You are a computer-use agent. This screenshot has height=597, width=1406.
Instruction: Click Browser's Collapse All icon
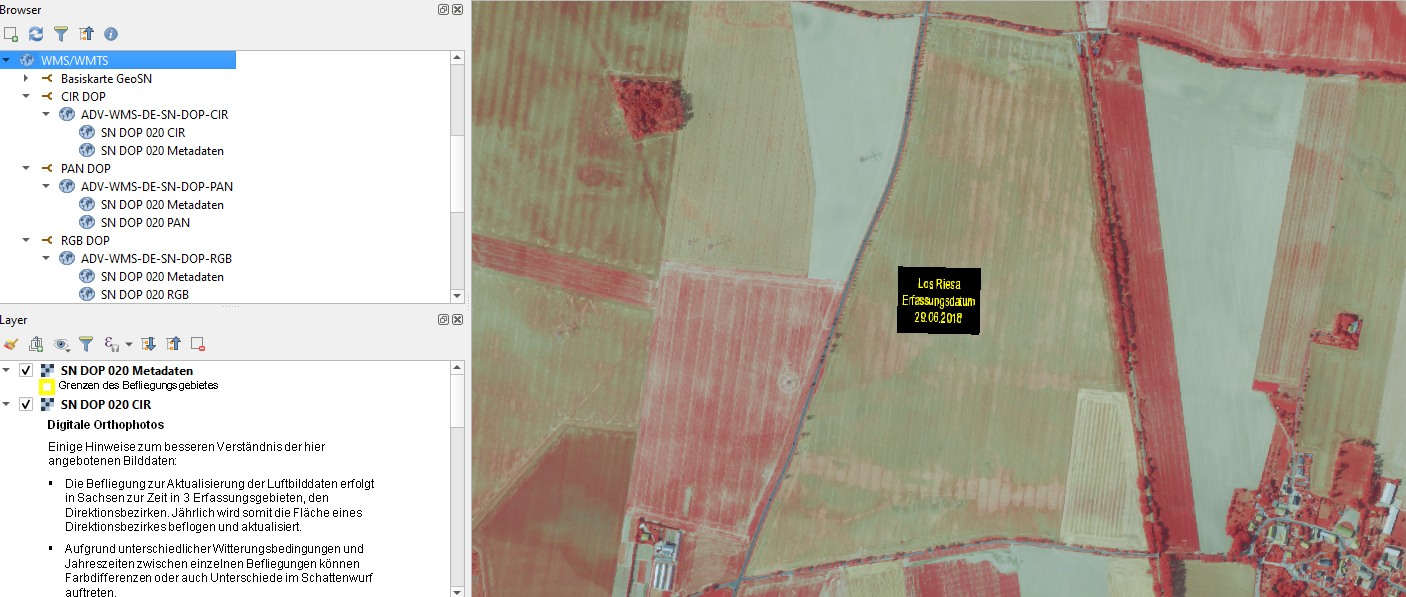click(x=86, y=34)
